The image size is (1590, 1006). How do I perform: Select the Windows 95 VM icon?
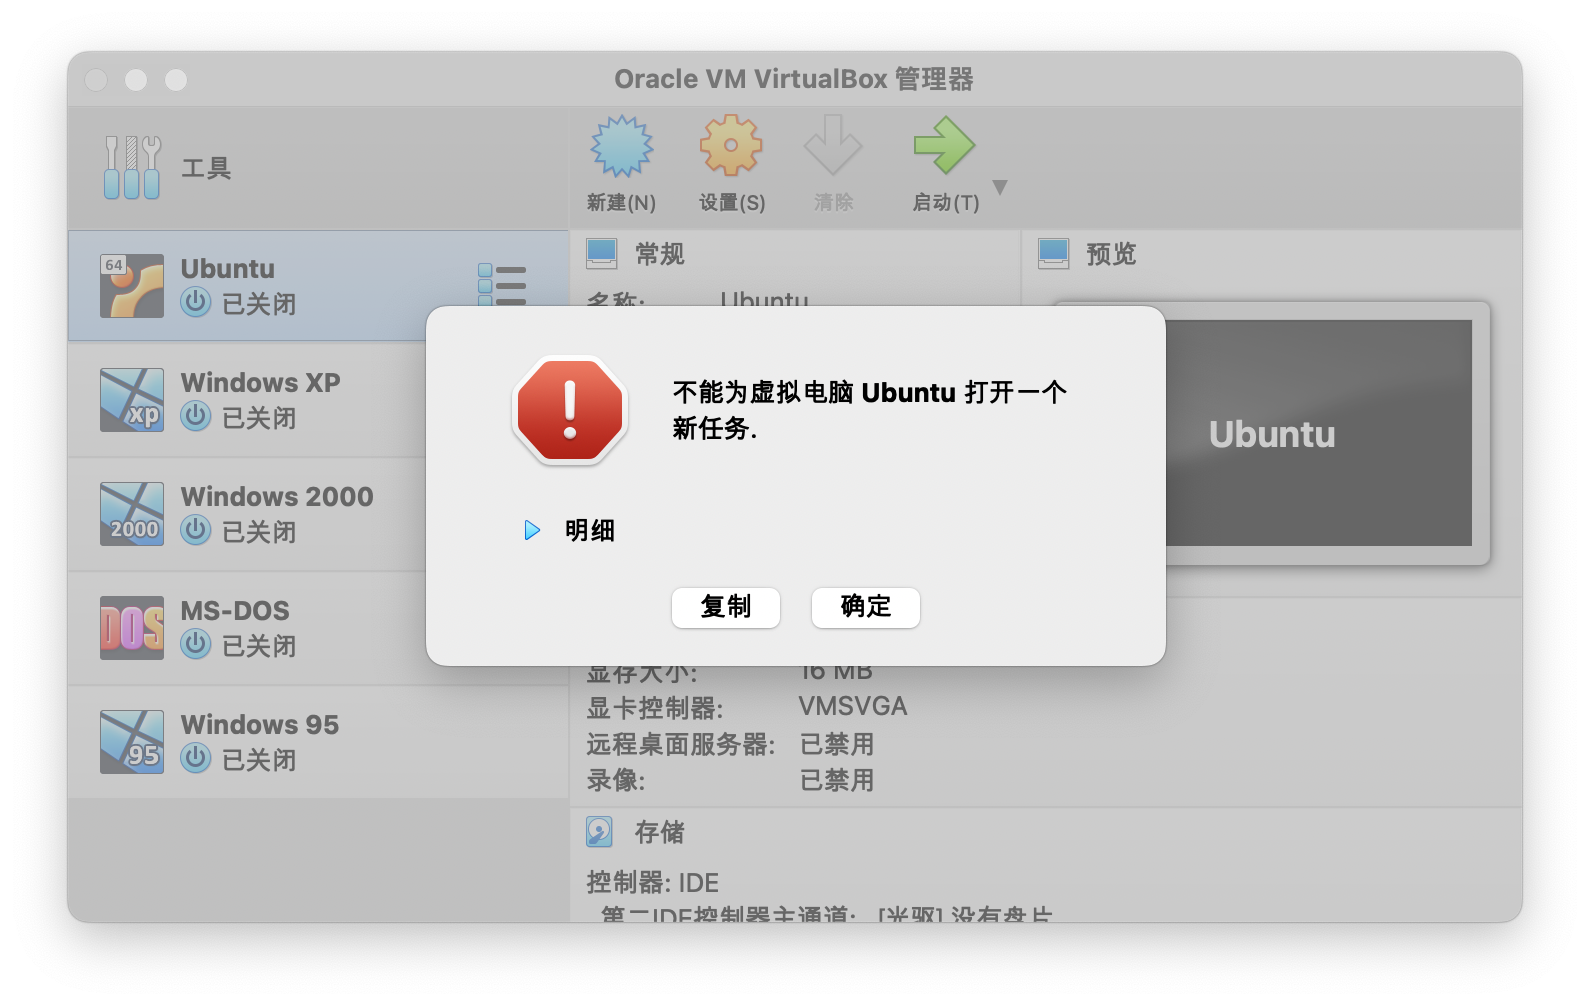tap(132, 742)
